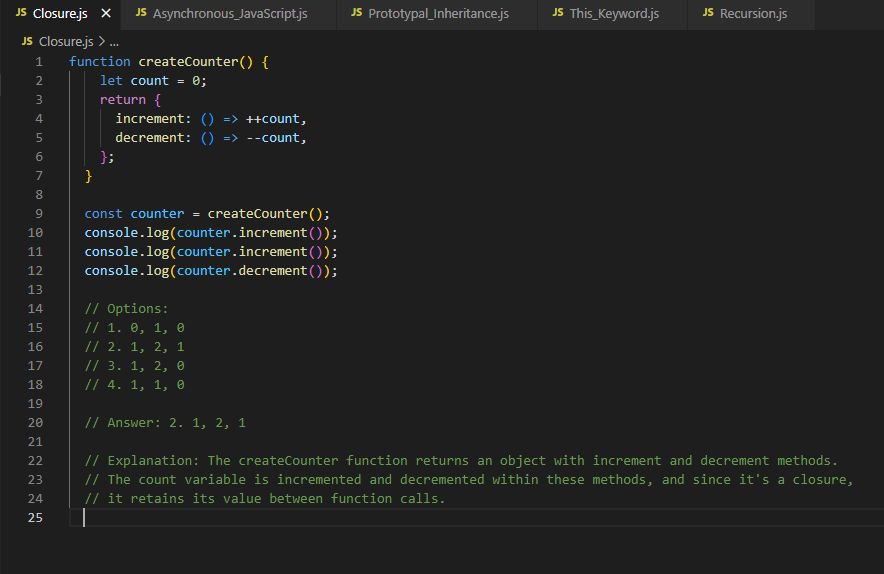Select line 9 via its line number
Viewport: 884px width, 574px height.
click(x=38, y=214)
